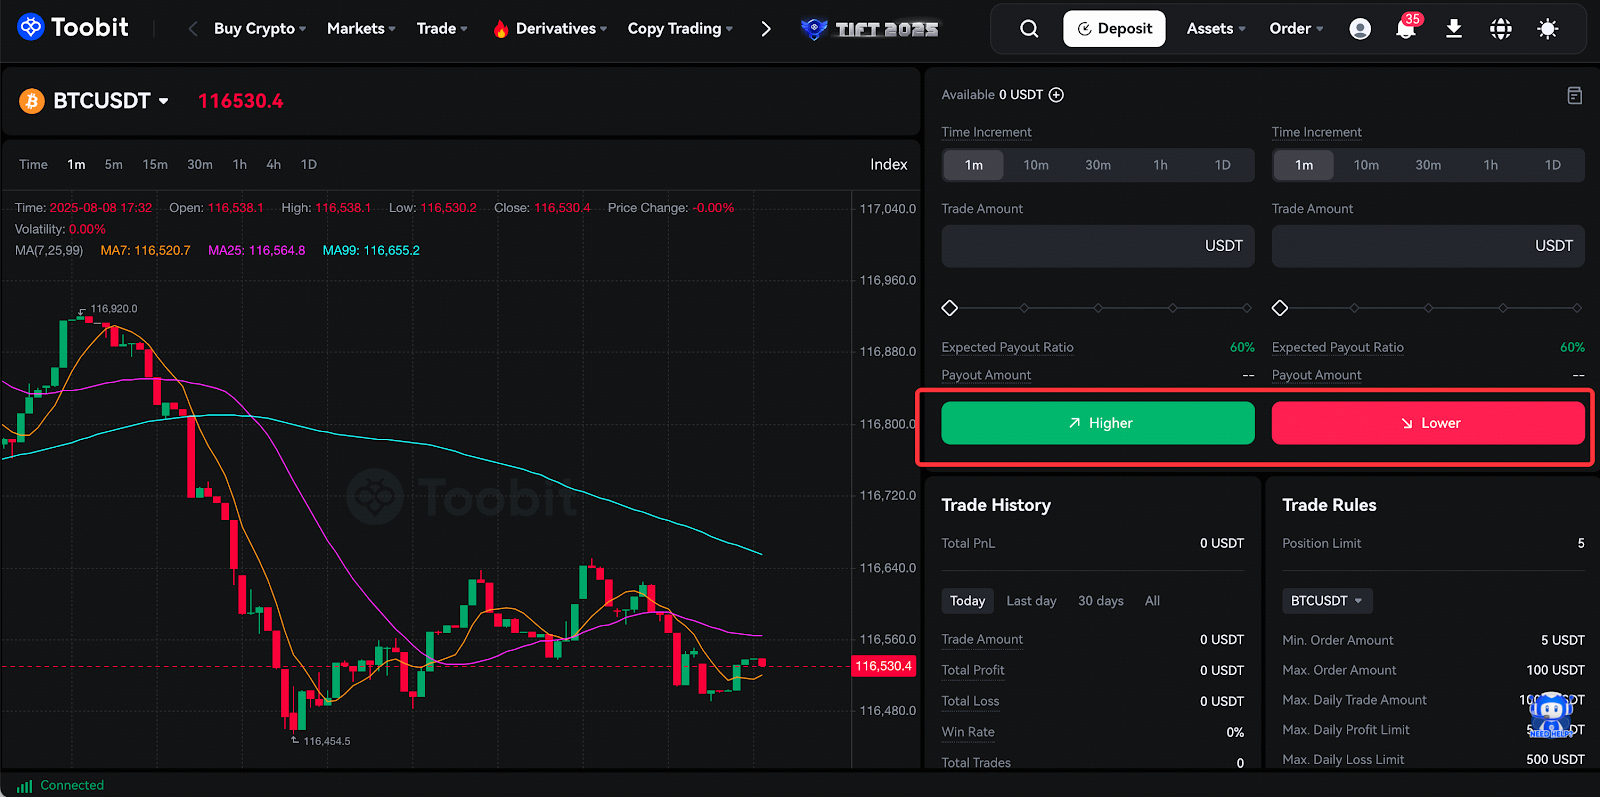Click Trade Amount field in Higher panel
Image resolution: width=1600 pixels, height=797 pixels.
click(x=1098, y=246)
